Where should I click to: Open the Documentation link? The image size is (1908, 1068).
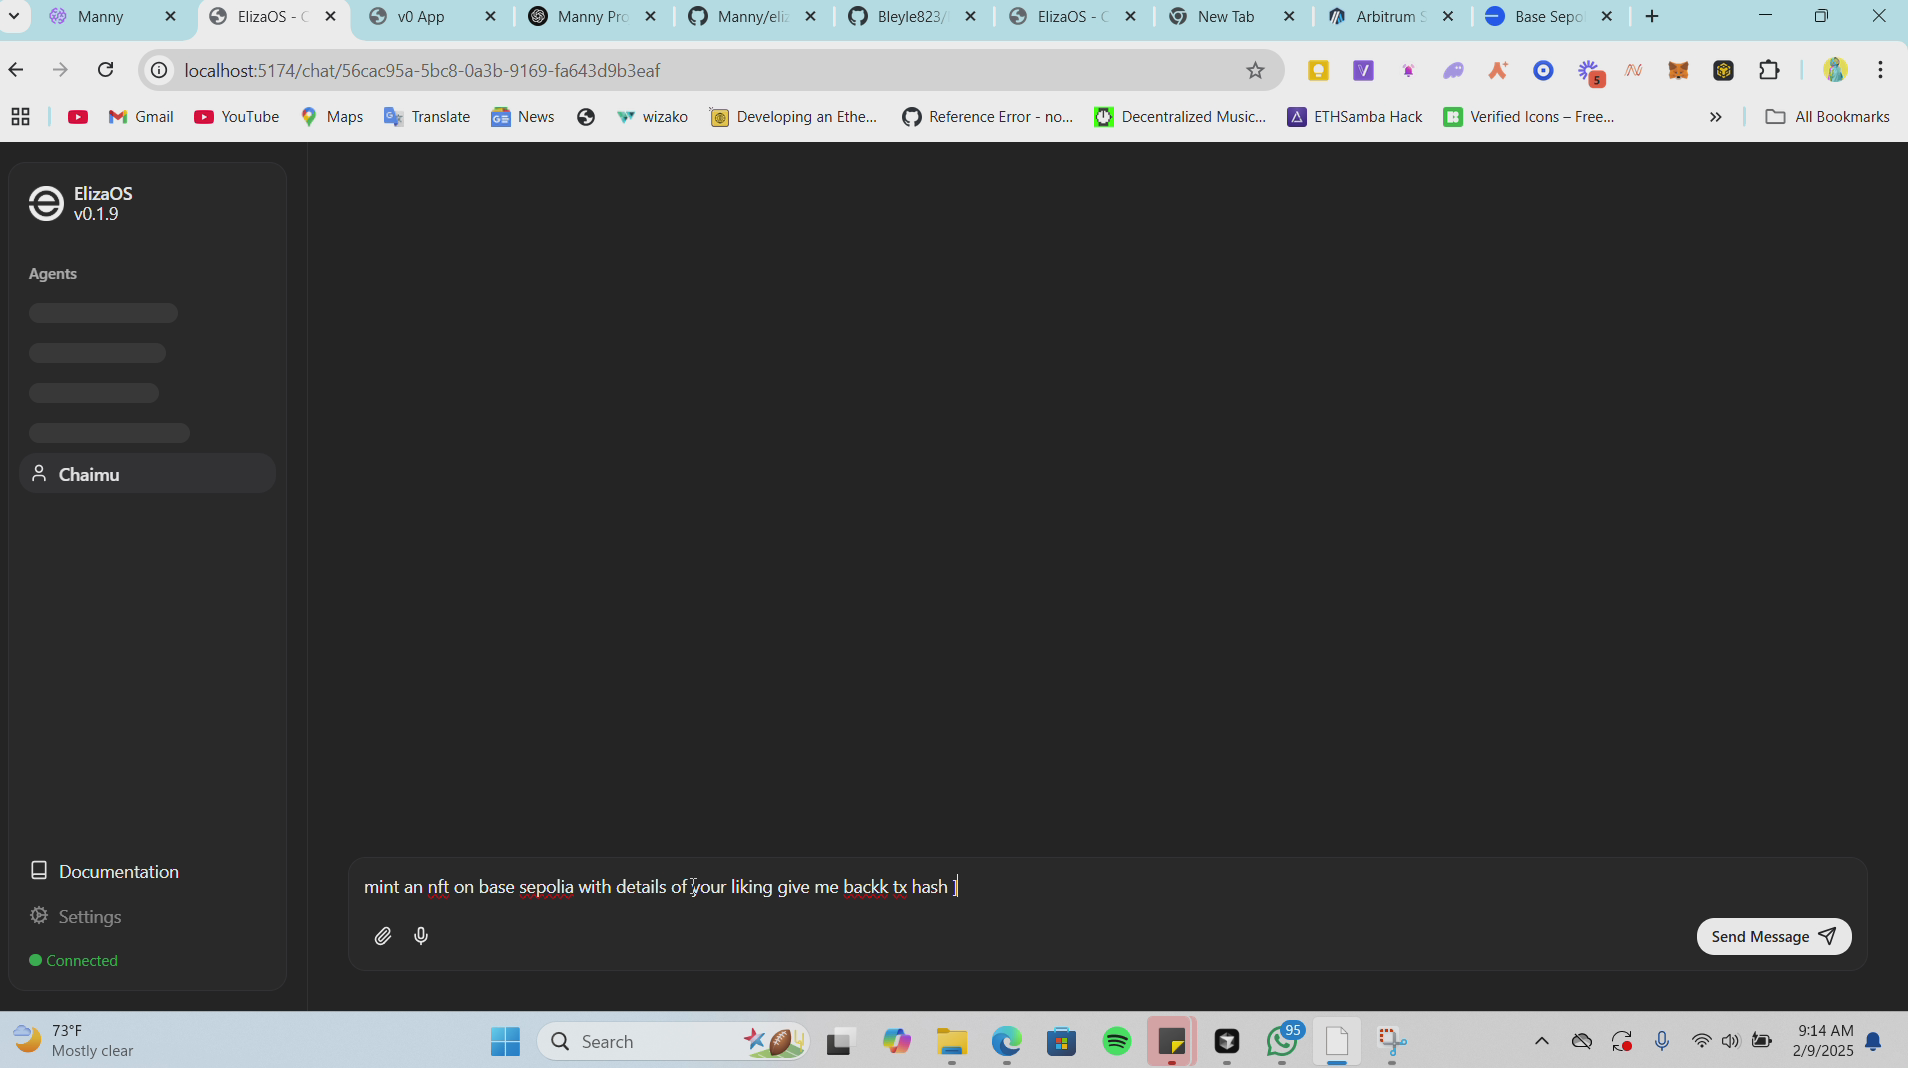pyautogui.click(x=118, y=871)
